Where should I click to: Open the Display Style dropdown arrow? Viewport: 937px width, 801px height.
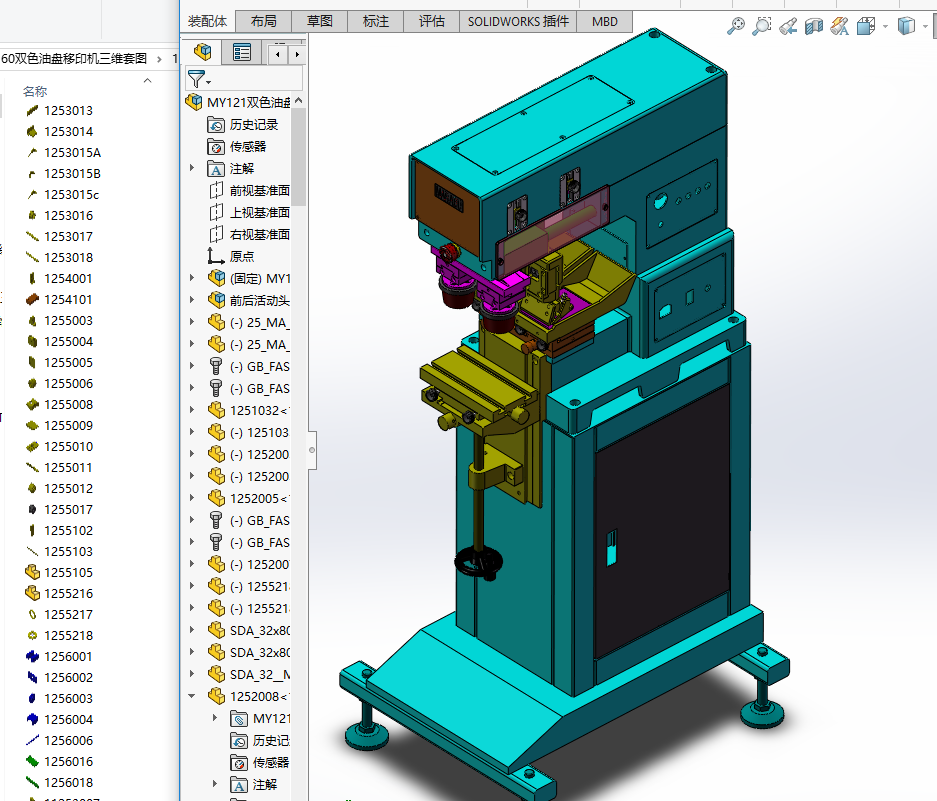point(924,27)
